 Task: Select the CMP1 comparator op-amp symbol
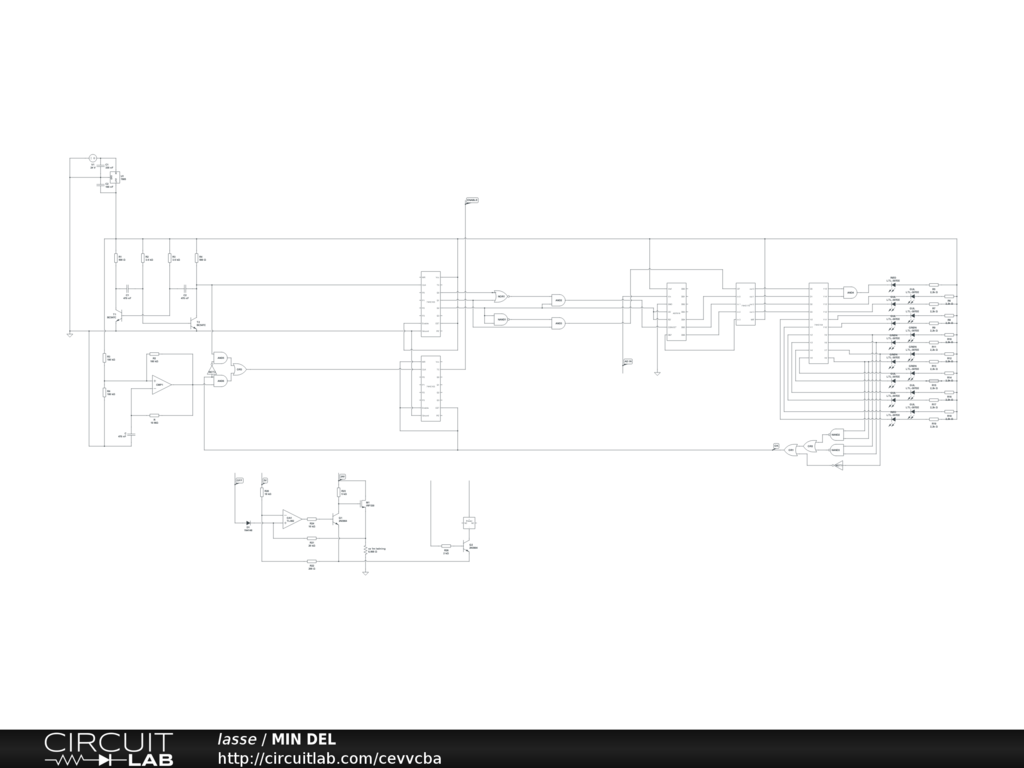[x=160, y=384]
